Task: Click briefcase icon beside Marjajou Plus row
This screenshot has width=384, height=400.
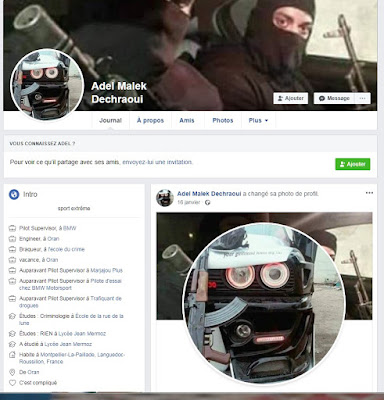Action: (x=12, y=270)
